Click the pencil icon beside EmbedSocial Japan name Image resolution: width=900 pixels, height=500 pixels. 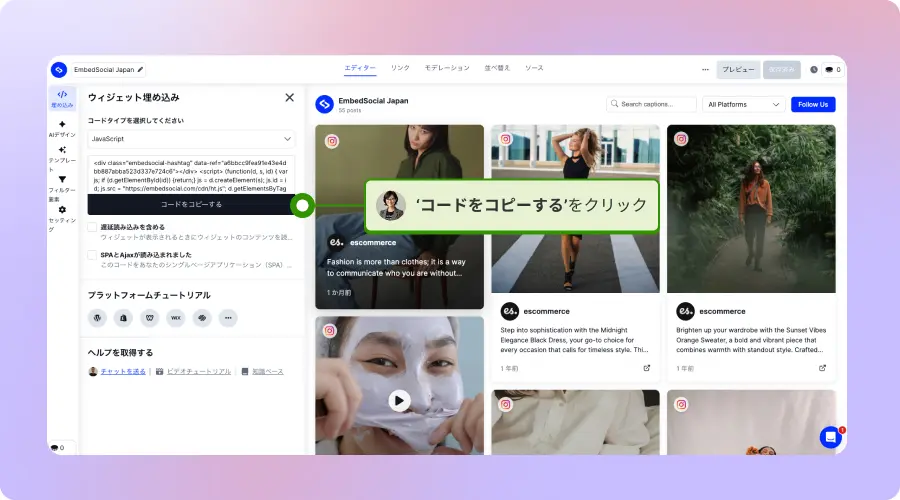(x=140, y=69)
